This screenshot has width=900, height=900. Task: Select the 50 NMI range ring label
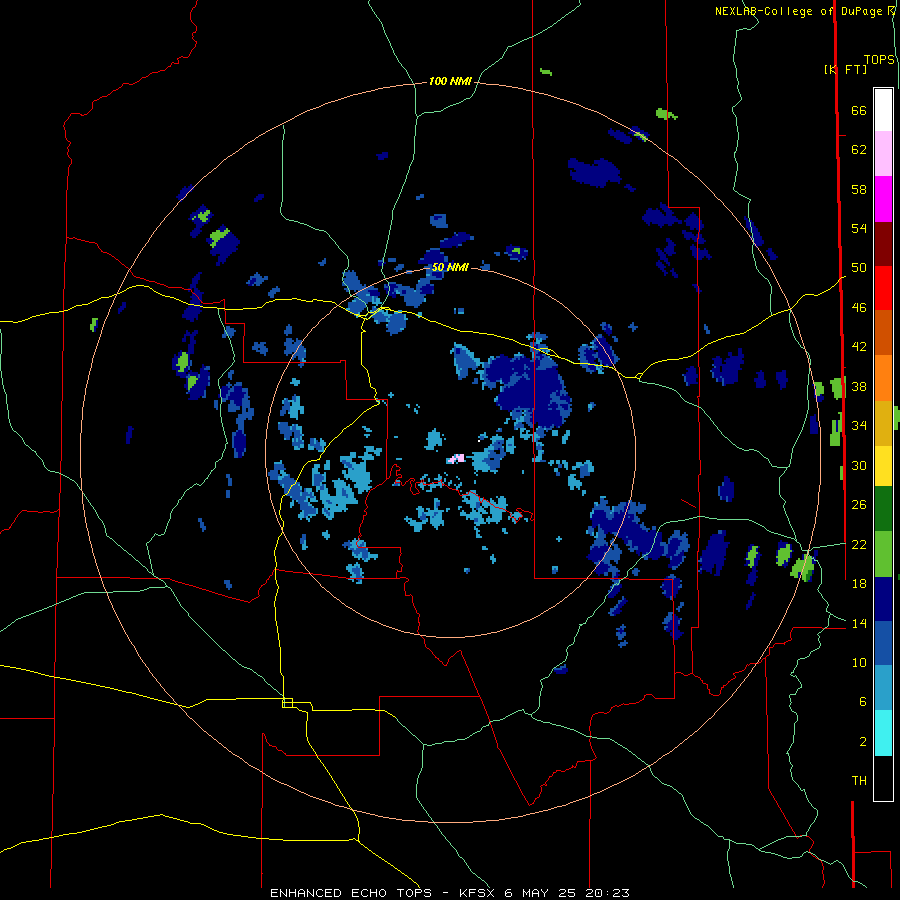pyautogui.click(x=450, y=267)
